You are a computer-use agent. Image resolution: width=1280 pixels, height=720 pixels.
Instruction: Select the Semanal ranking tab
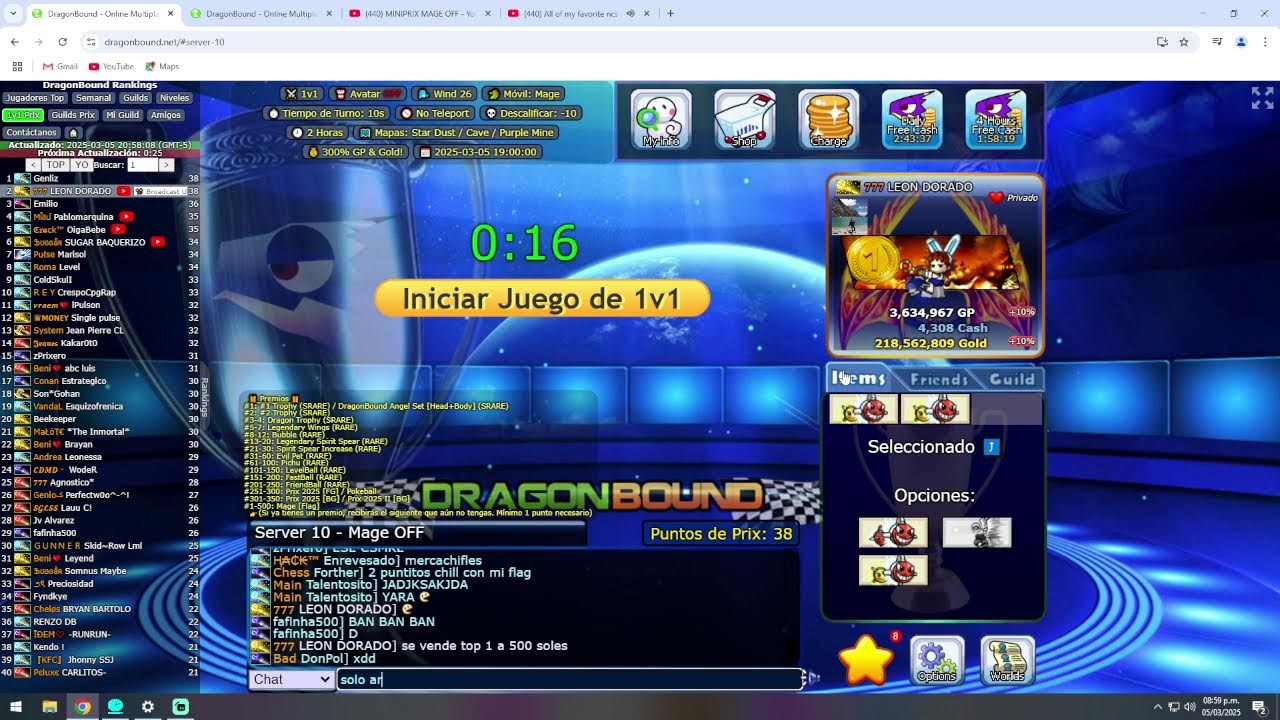tap(94, 98)
